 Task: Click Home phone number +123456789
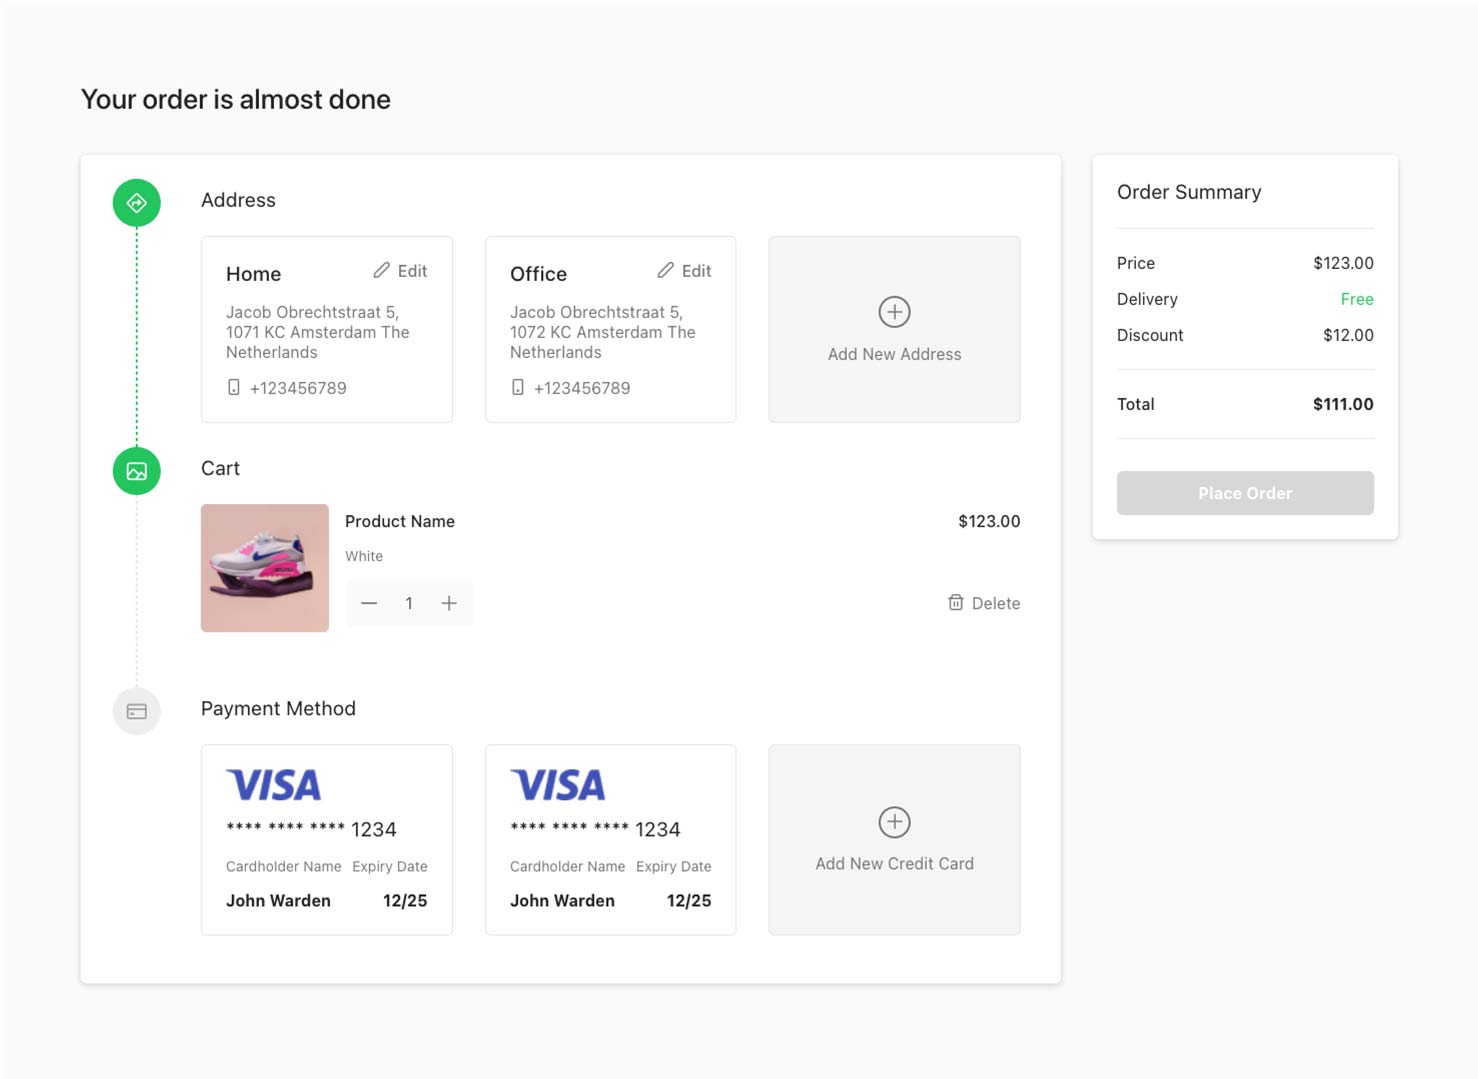click(298, 388)
